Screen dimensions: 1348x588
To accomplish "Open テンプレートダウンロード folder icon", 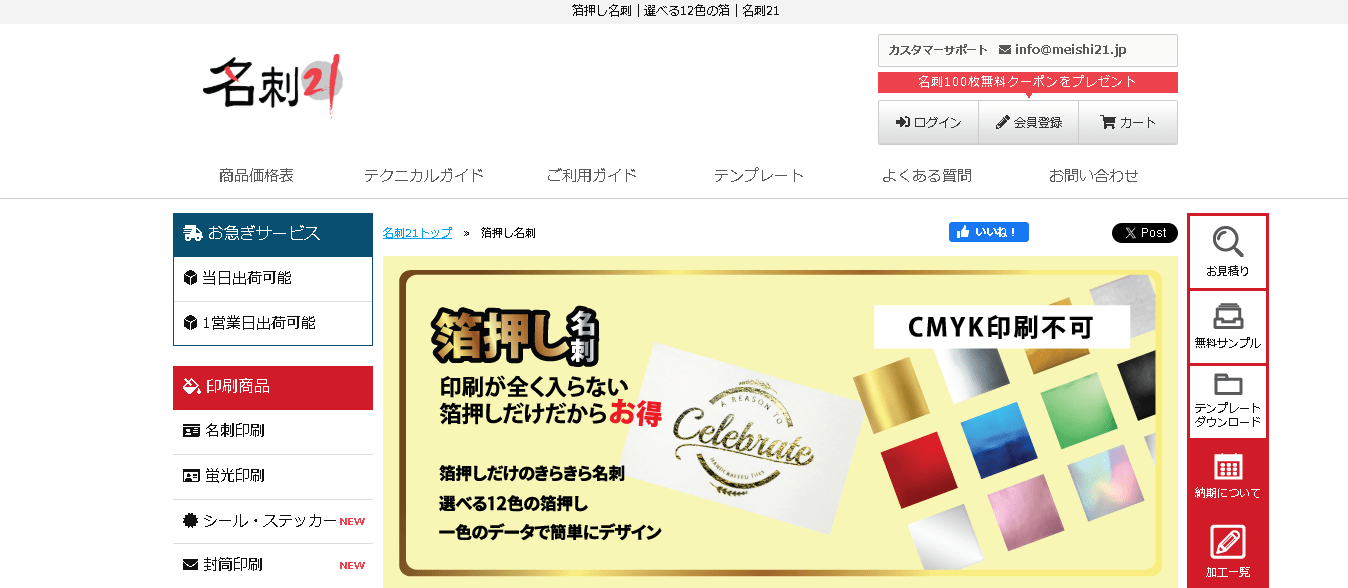I will point(1227,384).
